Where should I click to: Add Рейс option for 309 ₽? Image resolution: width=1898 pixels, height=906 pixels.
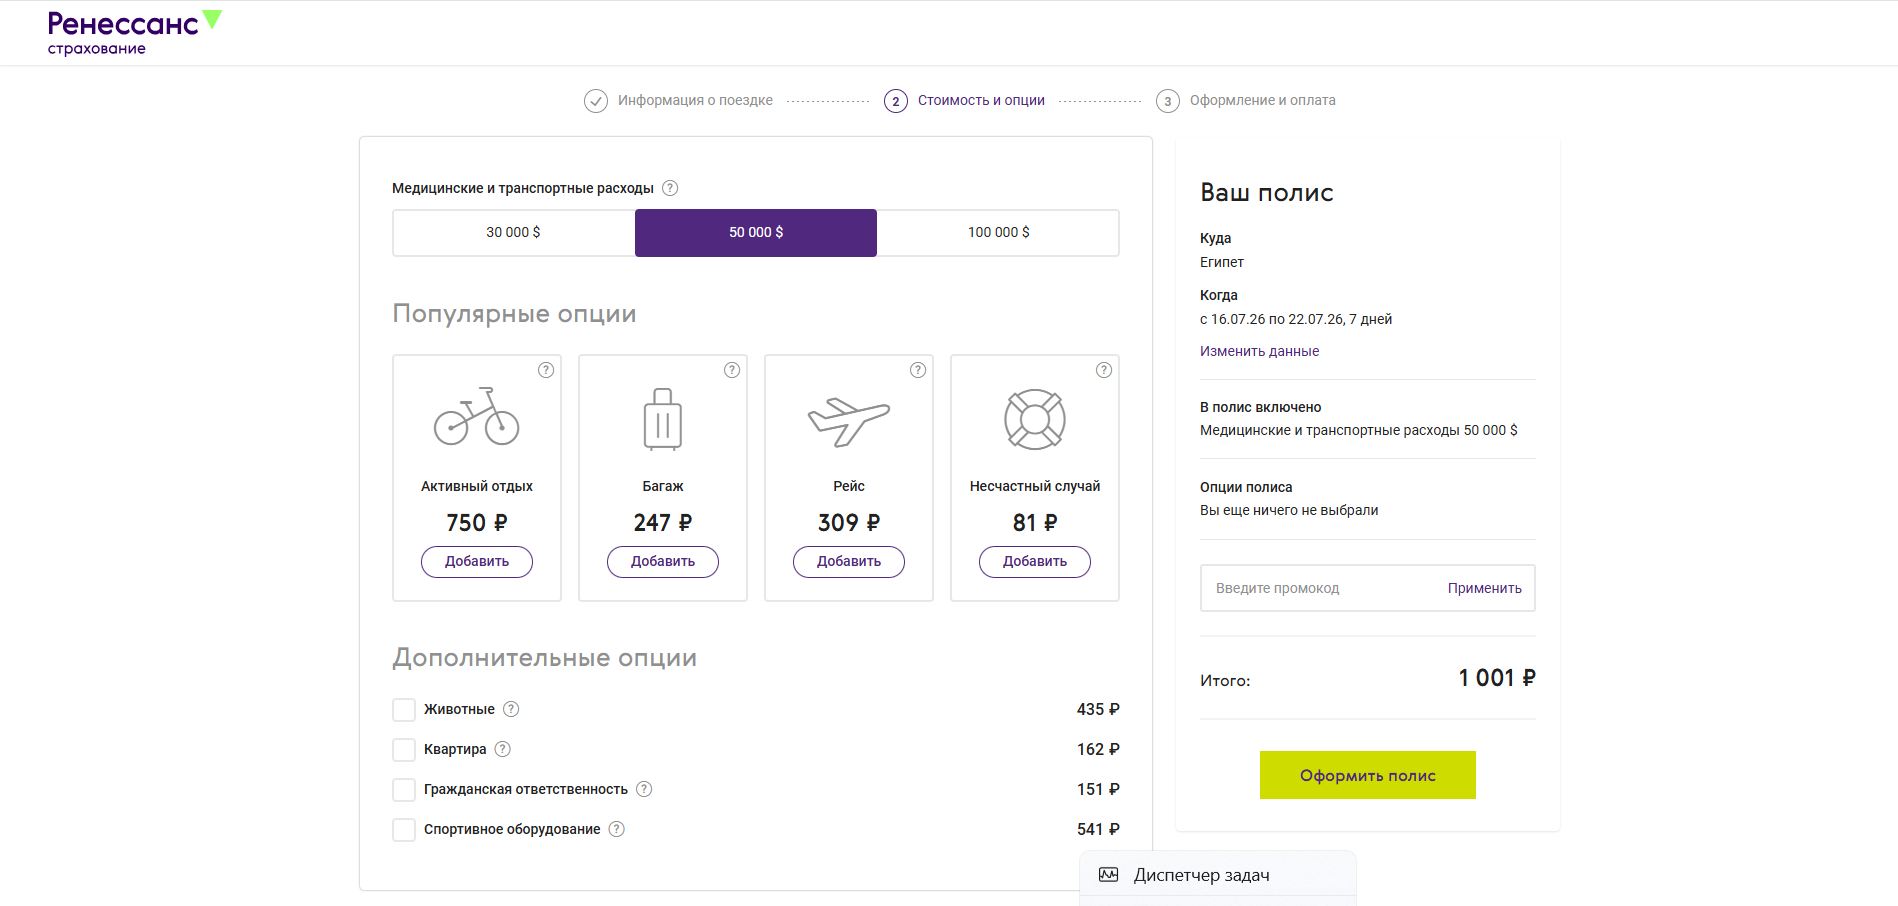tap(849, 561)
